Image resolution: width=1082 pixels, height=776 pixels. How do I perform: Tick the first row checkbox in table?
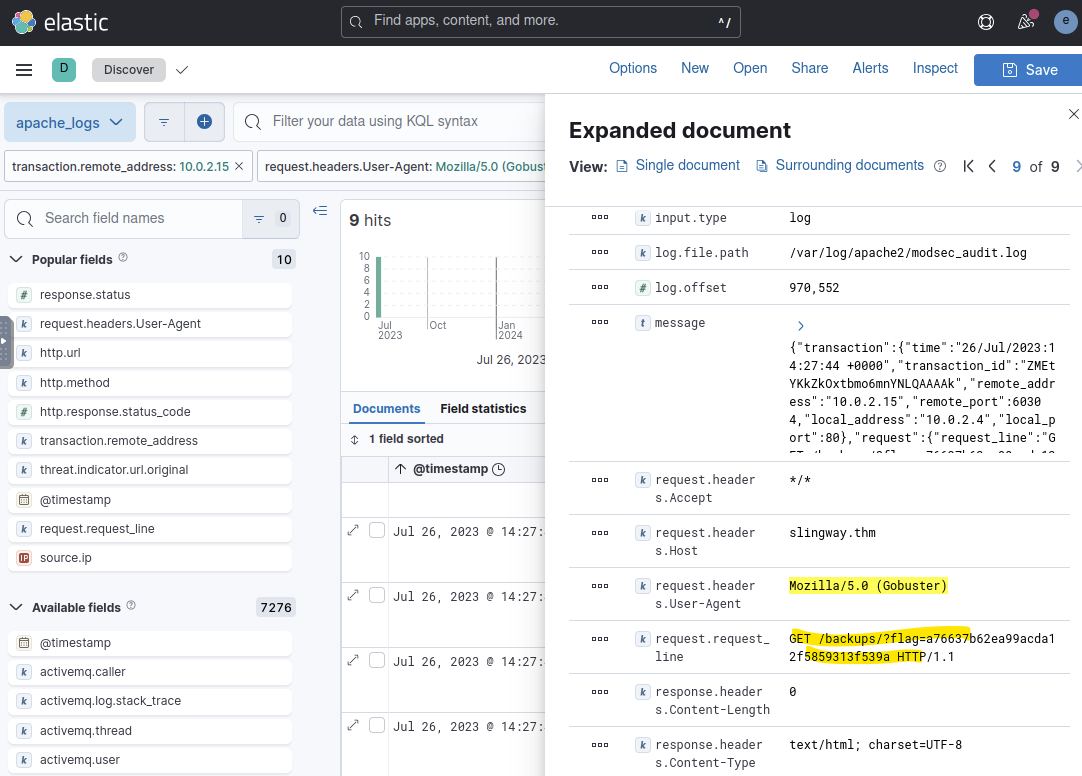[x=377, y=530]
